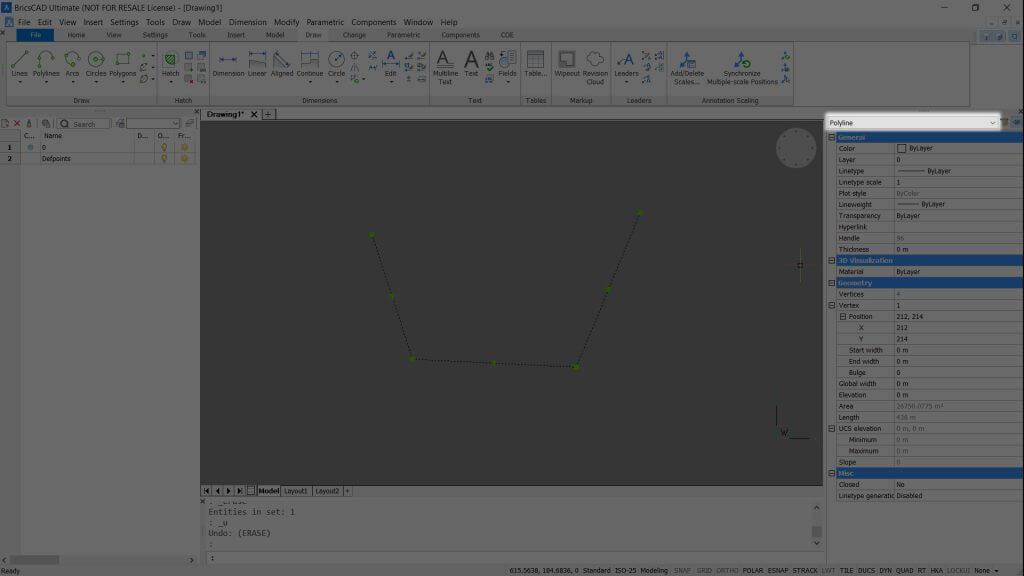Open the entity type dropdown showing Polyline
This screenshot has width=1024, height=576.
[991, 122]
